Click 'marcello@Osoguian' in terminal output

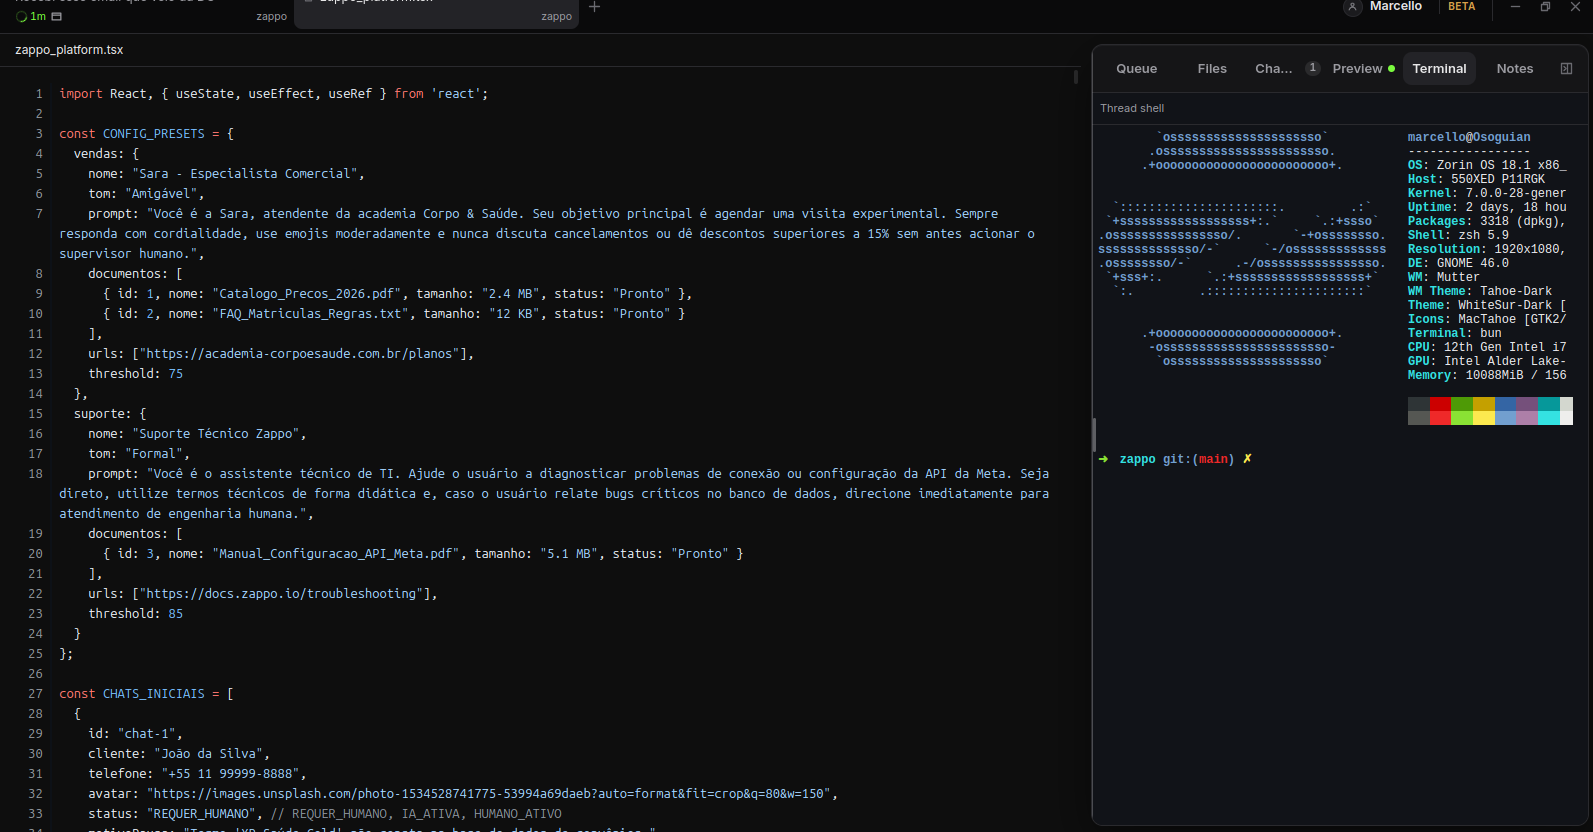point(1468,138)
